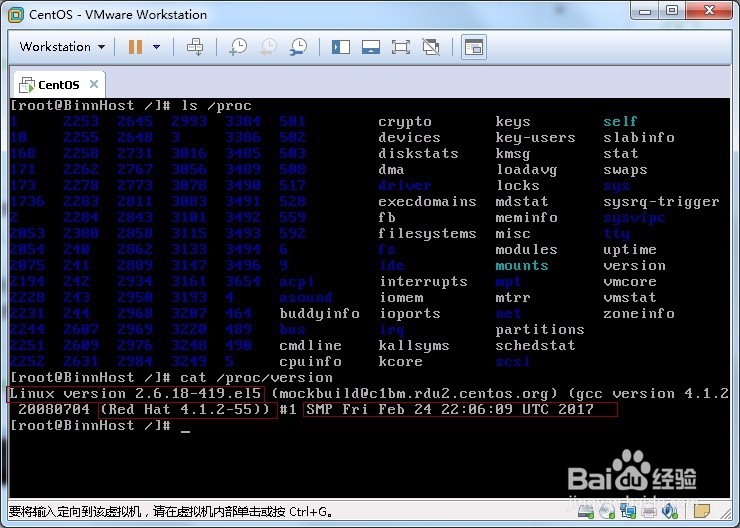Open the snapshot manager
This screenshot has height=528, width=740.
(298, 47)
